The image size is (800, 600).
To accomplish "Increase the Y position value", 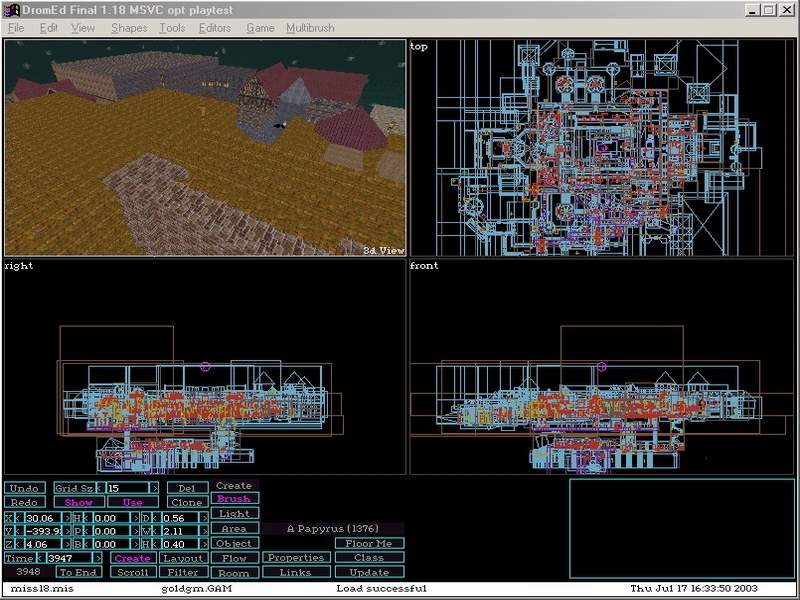I will click(x=67, y=531).
